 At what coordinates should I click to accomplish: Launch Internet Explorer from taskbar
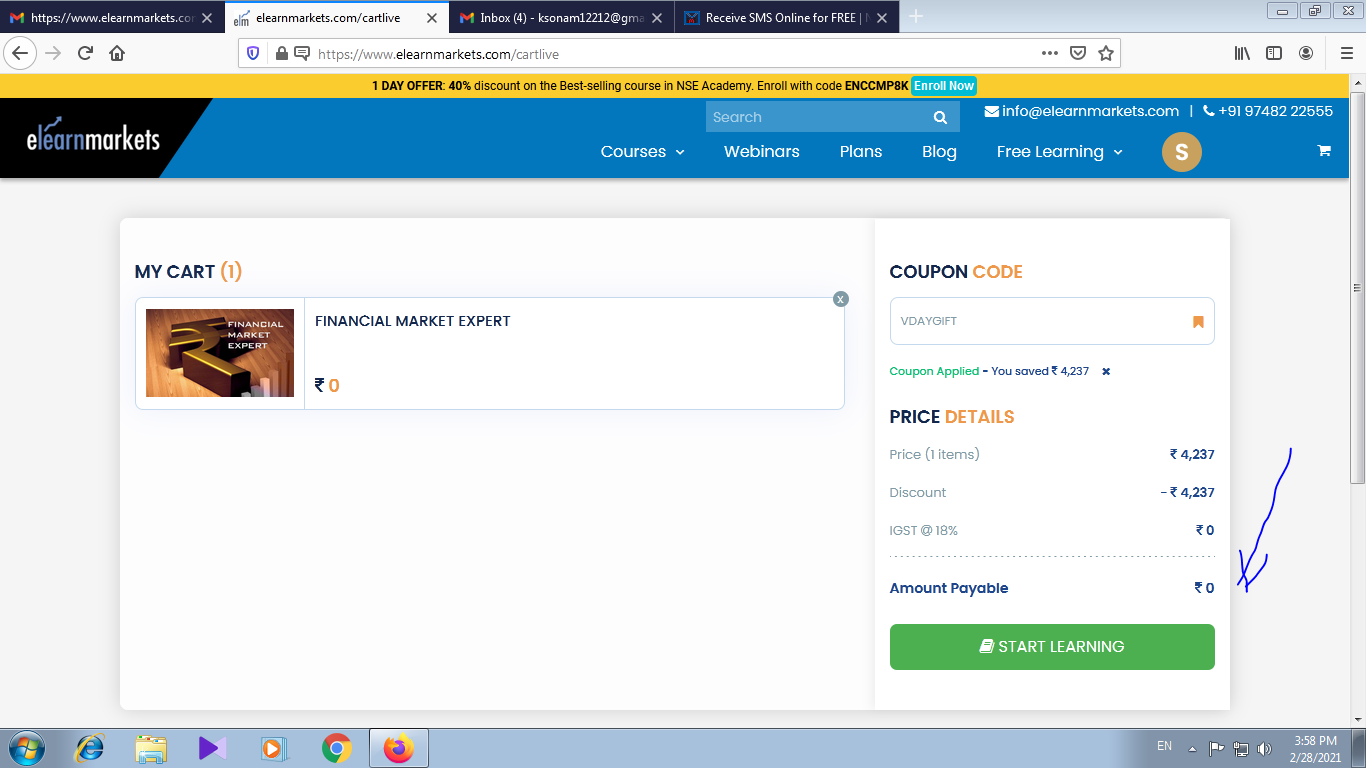90,748
